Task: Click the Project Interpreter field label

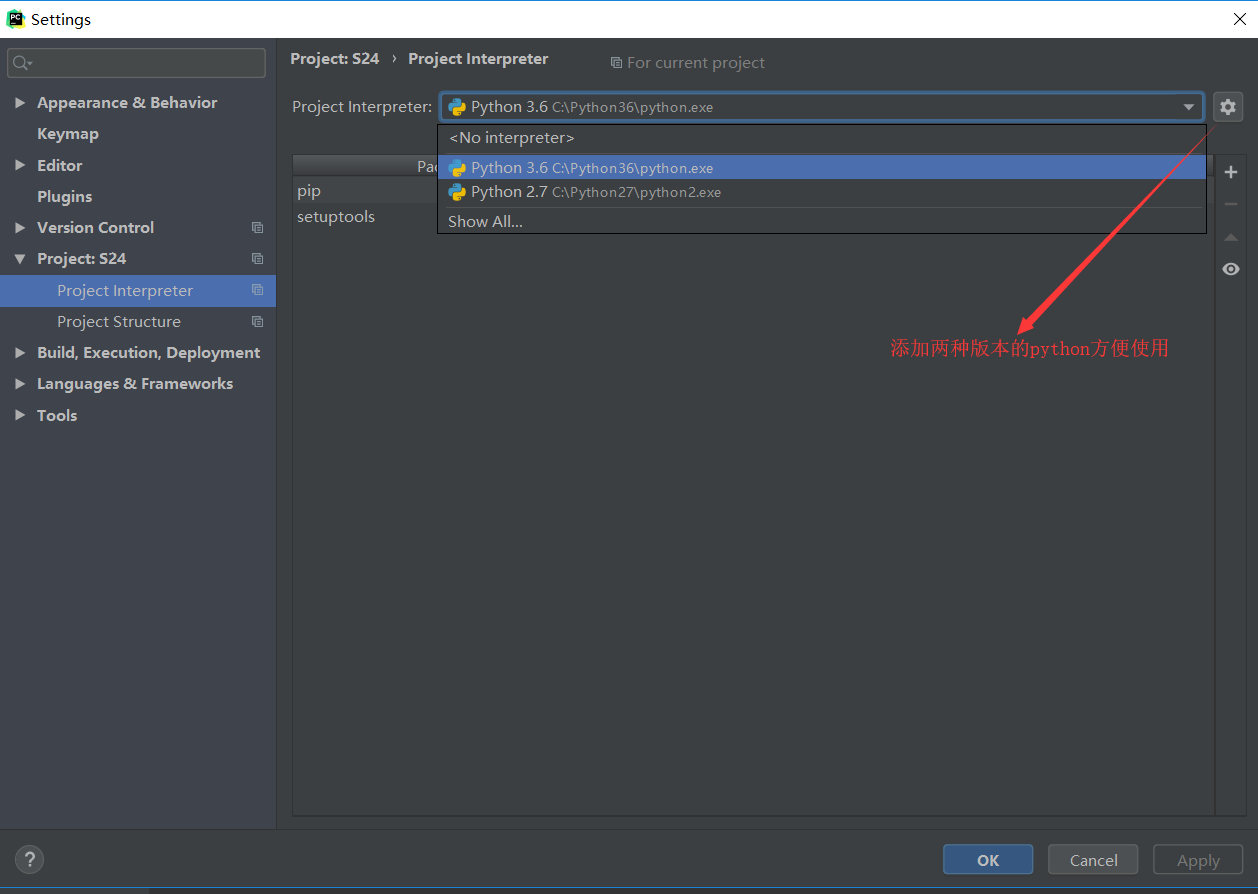Action: click(362, 107)
